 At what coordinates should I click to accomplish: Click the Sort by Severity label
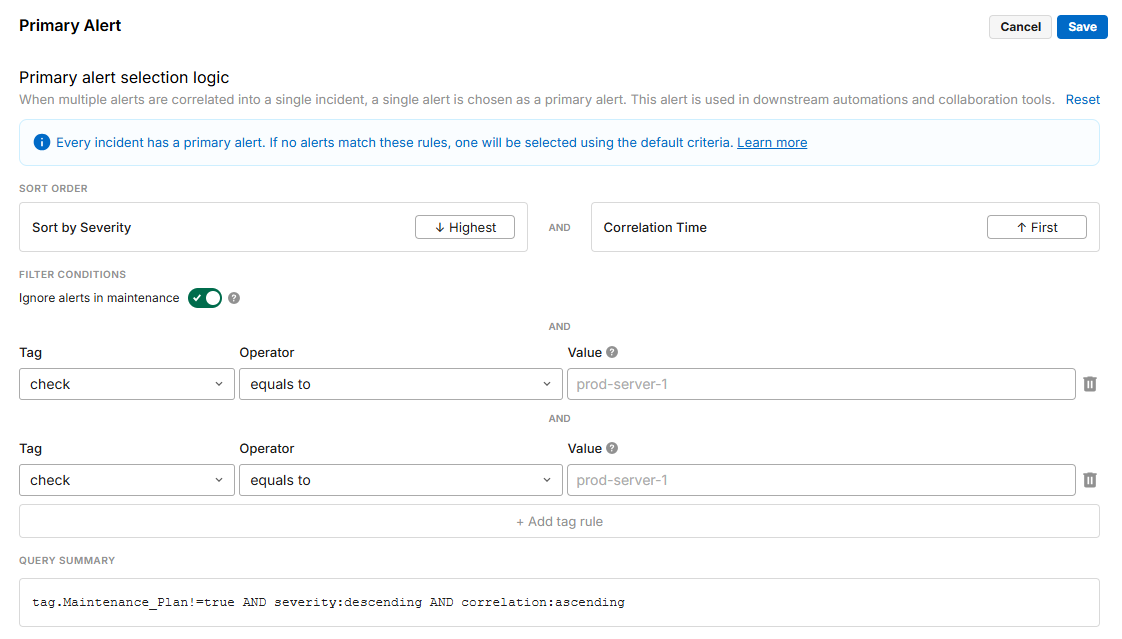pos(82,228)
